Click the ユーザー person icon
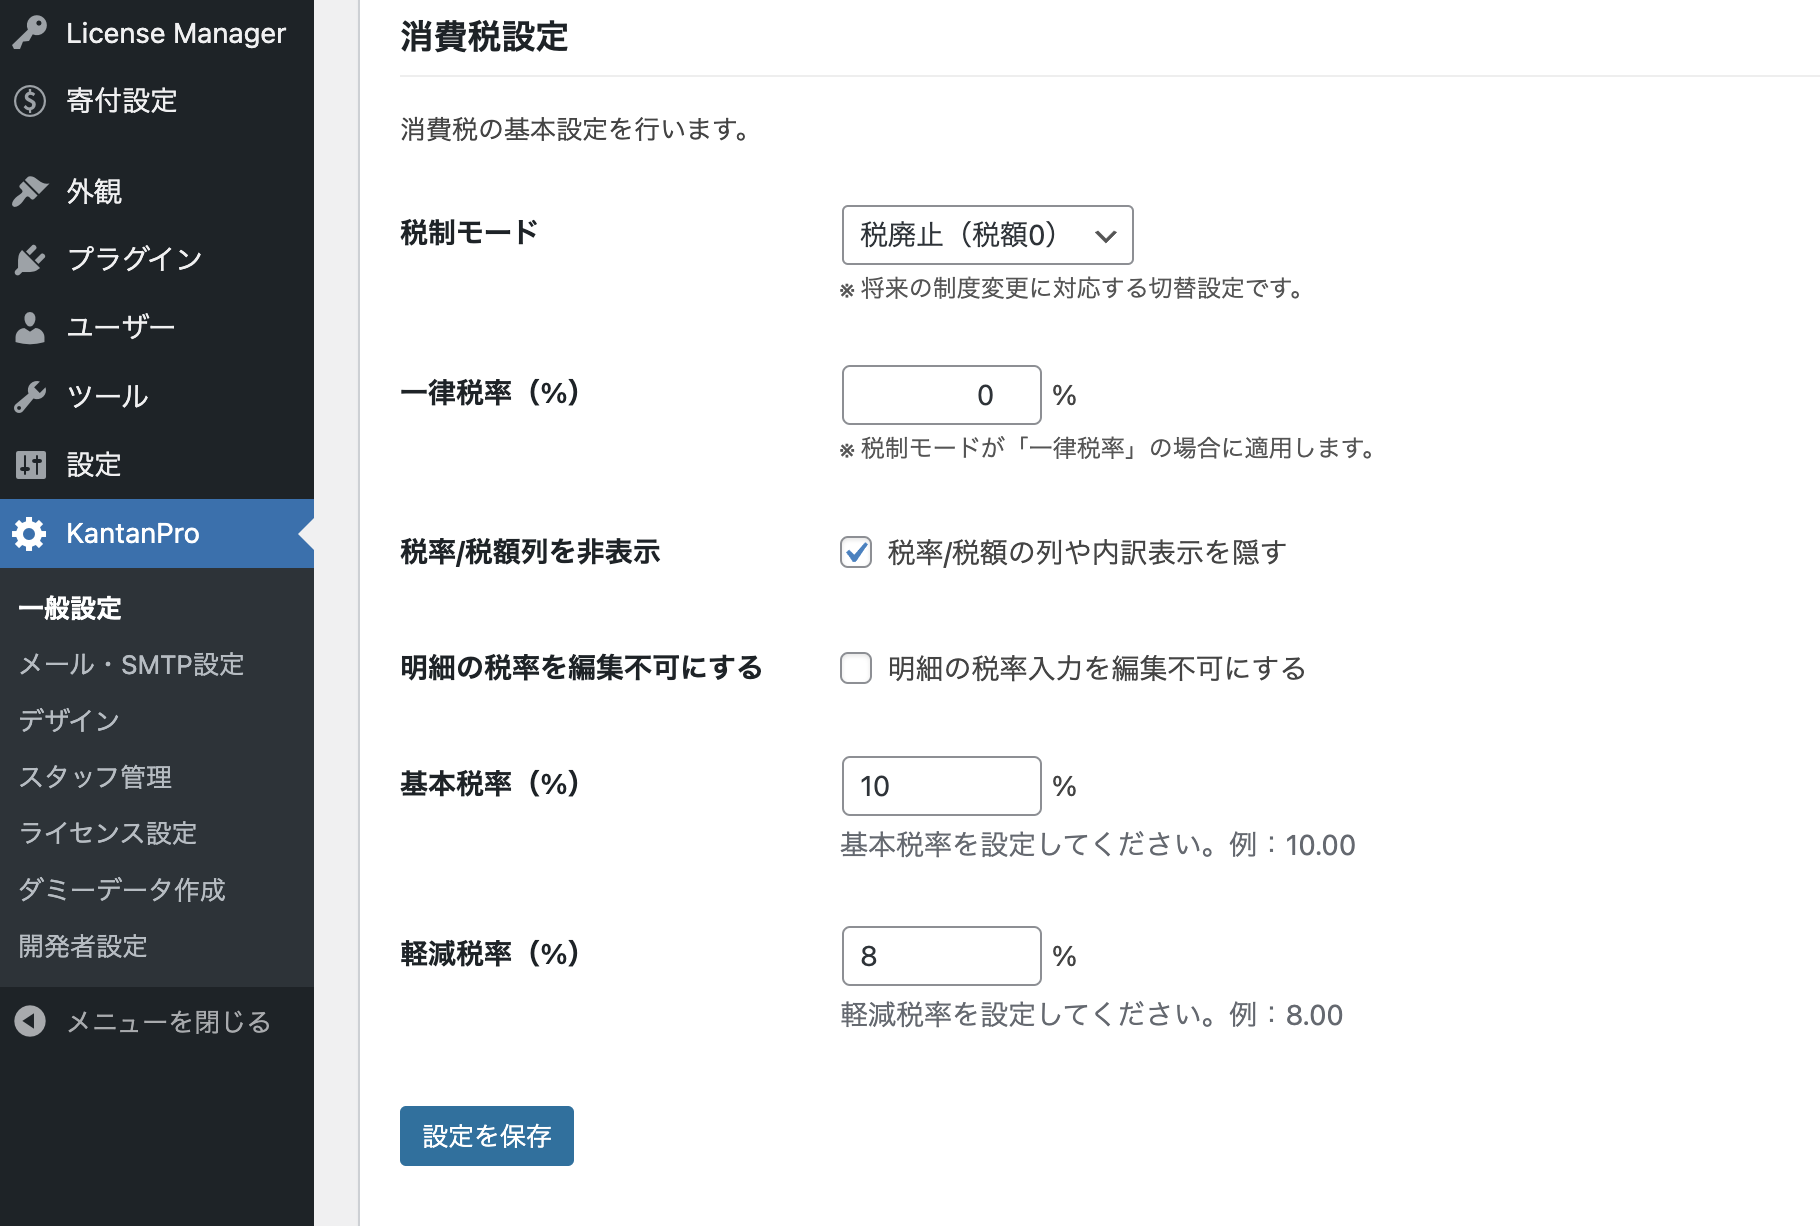Image resolution: width=1820 pixels, height=1226 pixels. pyautogui.click(x=30, y=328)
